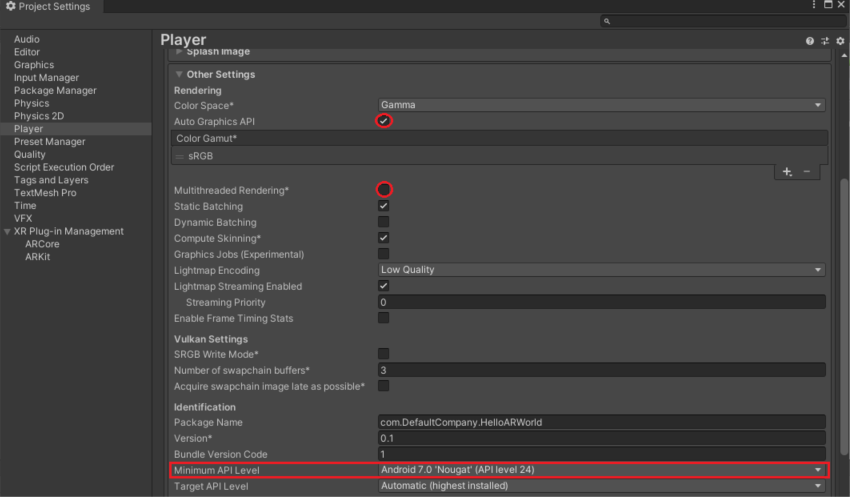Enable the Multithreaded Rendering checkbox
Image resolution: width=850 pixels, height=497 pixels.
(x=383, y=190)
